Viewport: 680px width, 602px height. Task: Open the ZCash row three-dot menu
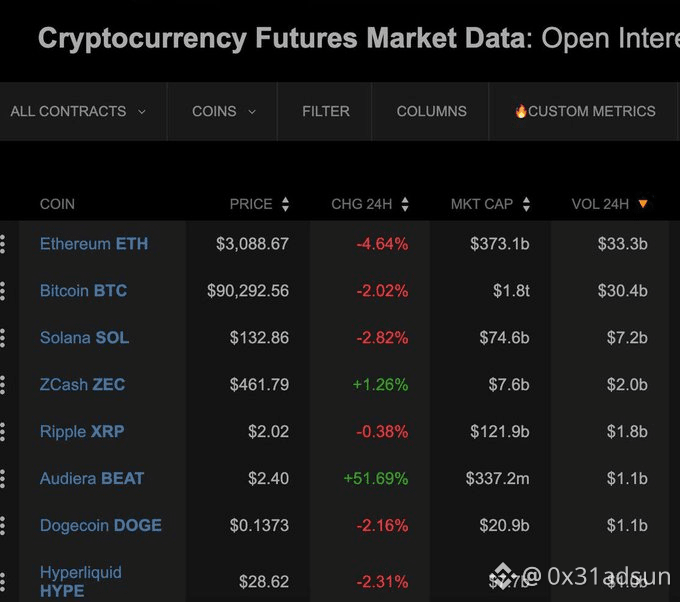3,385
